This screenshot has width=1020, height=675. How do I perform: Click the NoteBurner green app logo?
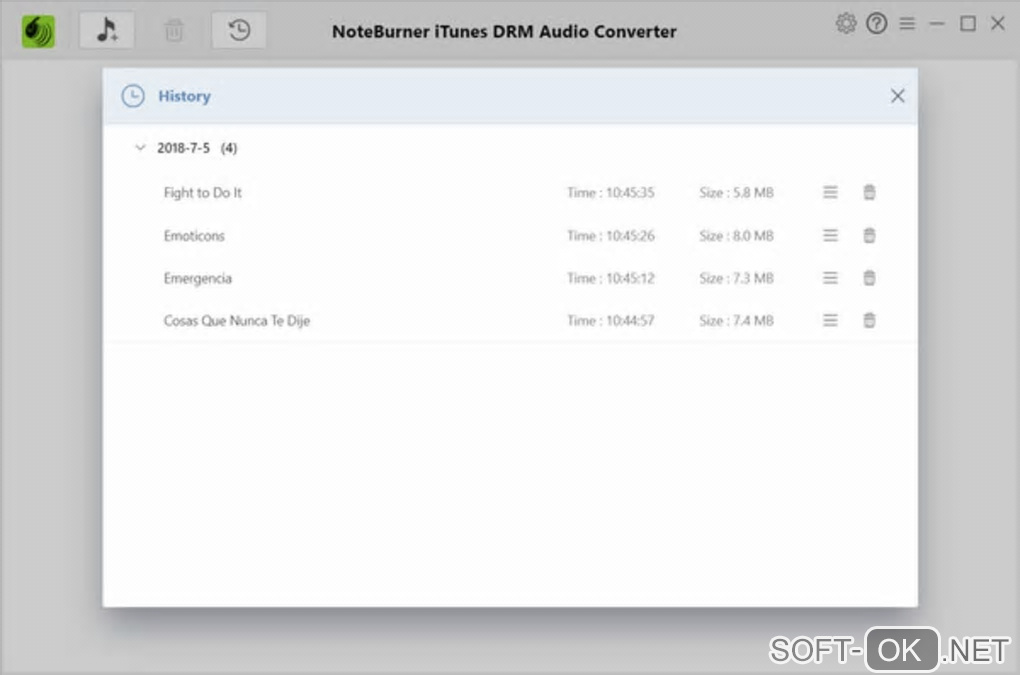click(x=38, y=31)
